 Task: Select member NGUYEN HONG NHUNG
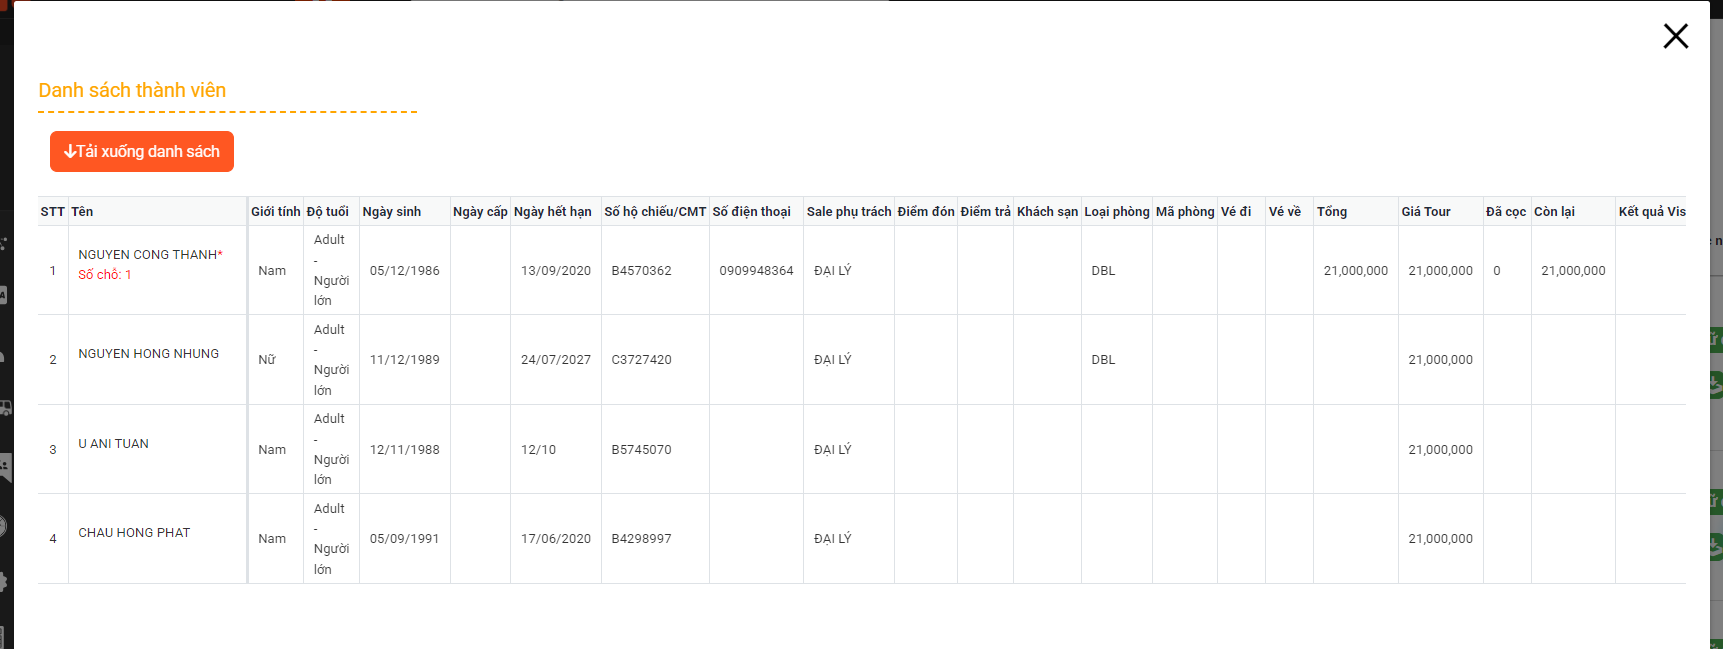149,354
